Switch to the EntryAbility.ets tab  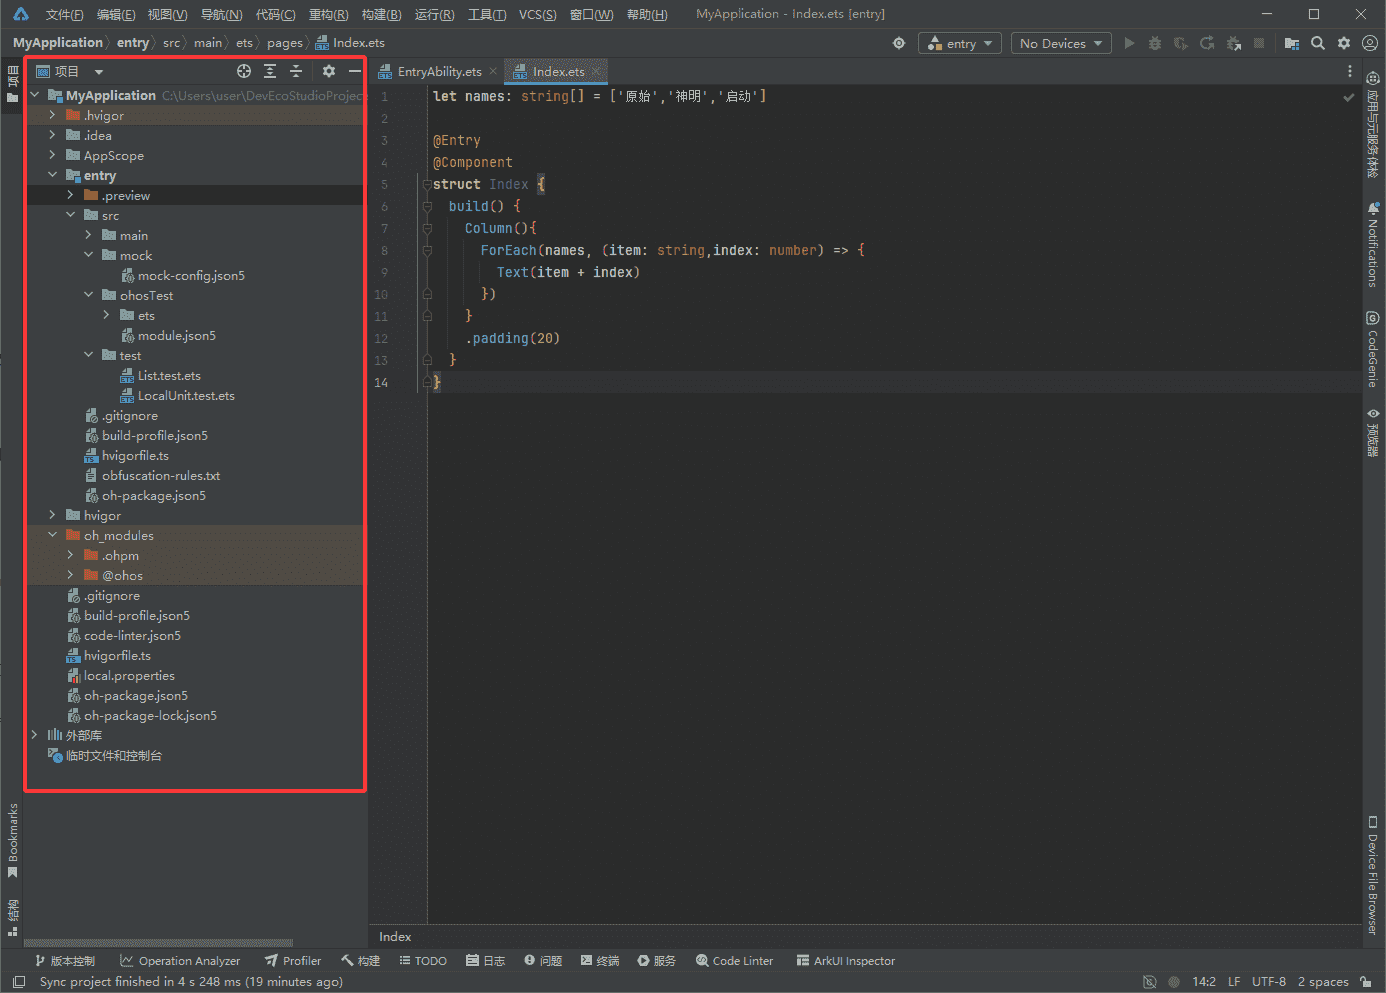[439, 71]
